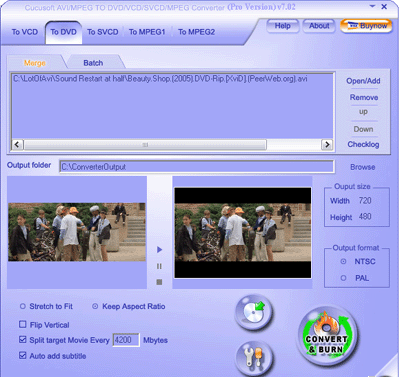The height and width of the screenshot is (377, 400).
Task: Move the file up in list
Action: click(363, 112)
